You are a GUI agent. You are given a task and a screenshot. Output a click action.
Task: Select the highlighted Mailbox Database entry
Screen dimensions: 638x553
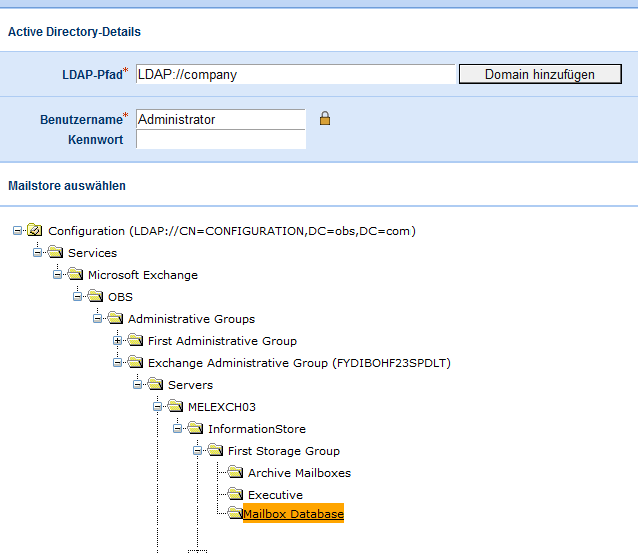[x=294, y=514]
